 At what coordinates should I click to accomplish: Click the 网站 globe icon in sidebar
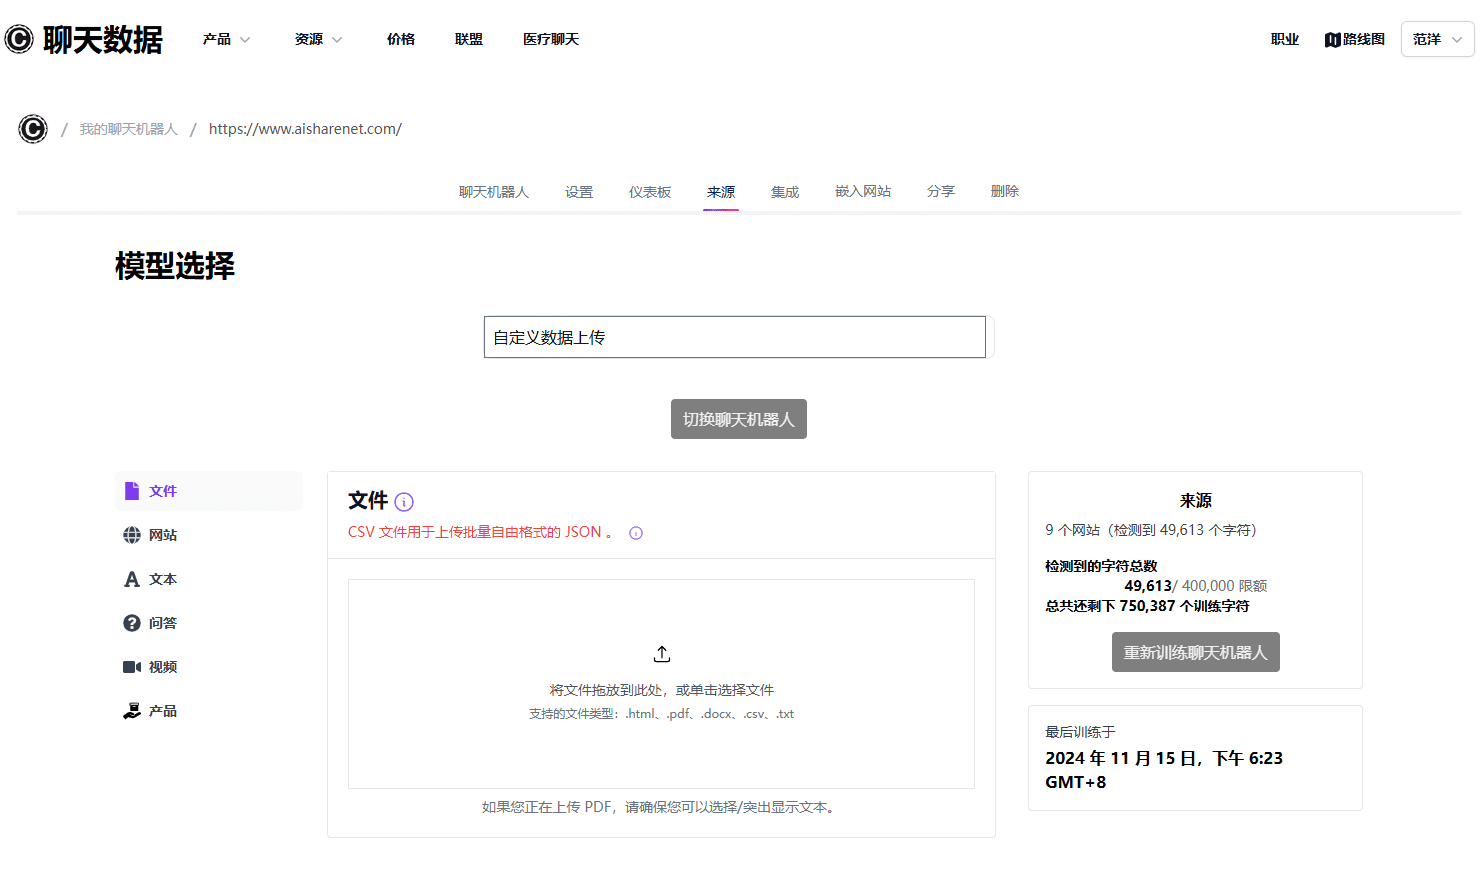tap(132, 535)
